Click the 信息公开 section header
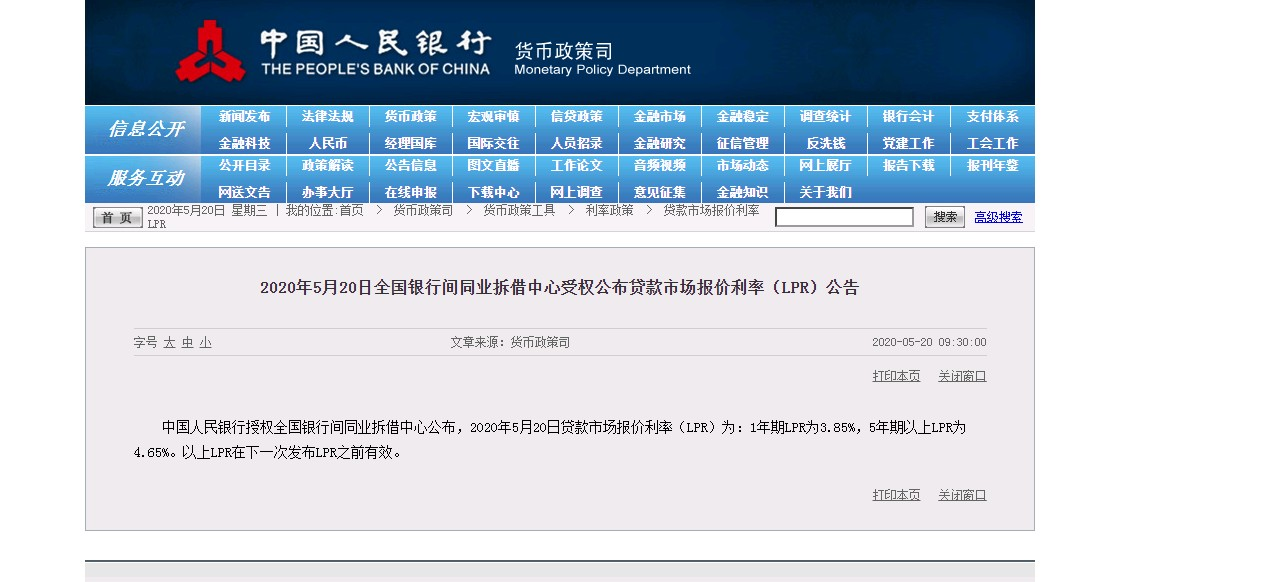Screen dimensions: 1273x582 pos(145,129)
